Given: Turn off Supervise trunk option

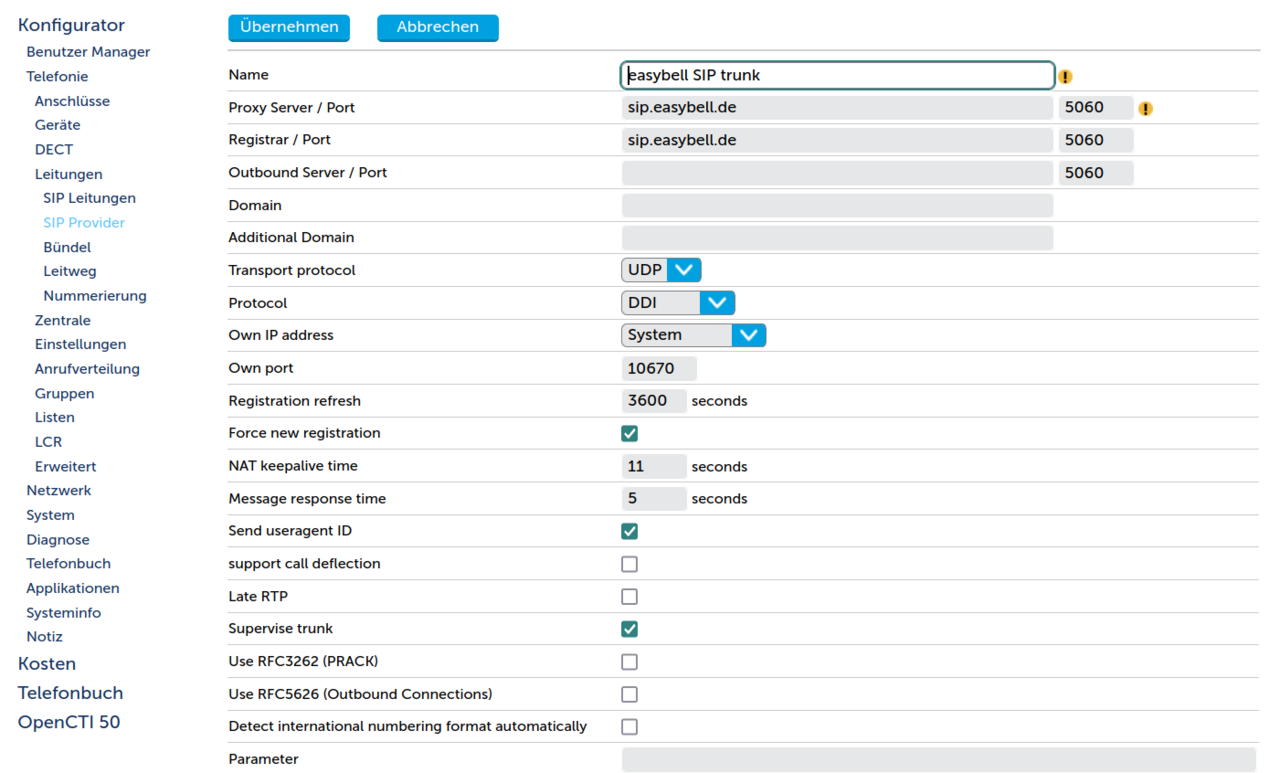Looking at the screenshot, I should click(629, 629).
